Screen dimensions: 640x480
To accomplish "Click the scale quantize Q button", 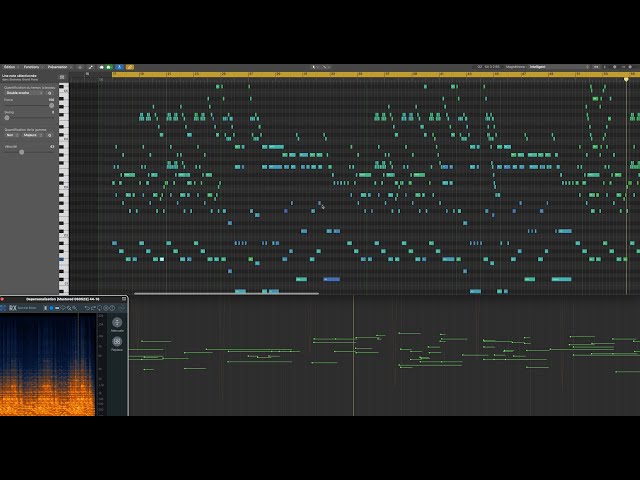I will [x=49, y=136].
